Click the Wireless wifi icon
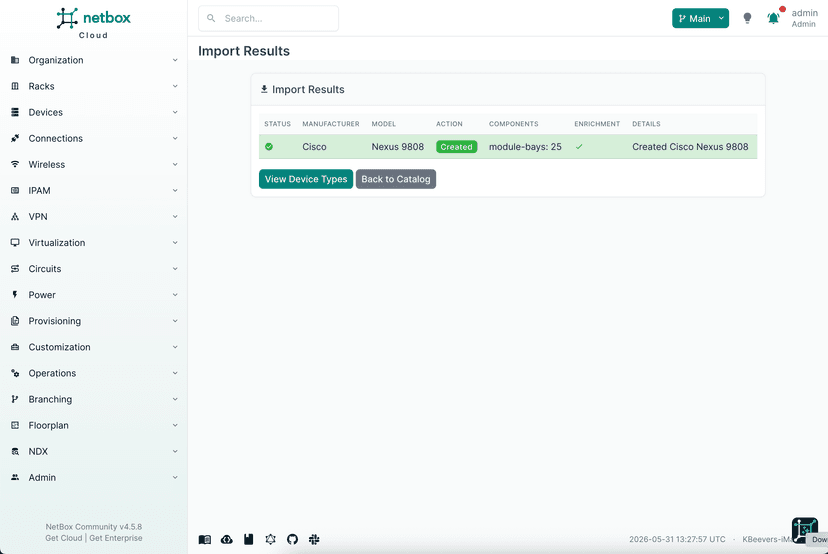The width and height of the screenshot is (828, 554). pos(15,164)
